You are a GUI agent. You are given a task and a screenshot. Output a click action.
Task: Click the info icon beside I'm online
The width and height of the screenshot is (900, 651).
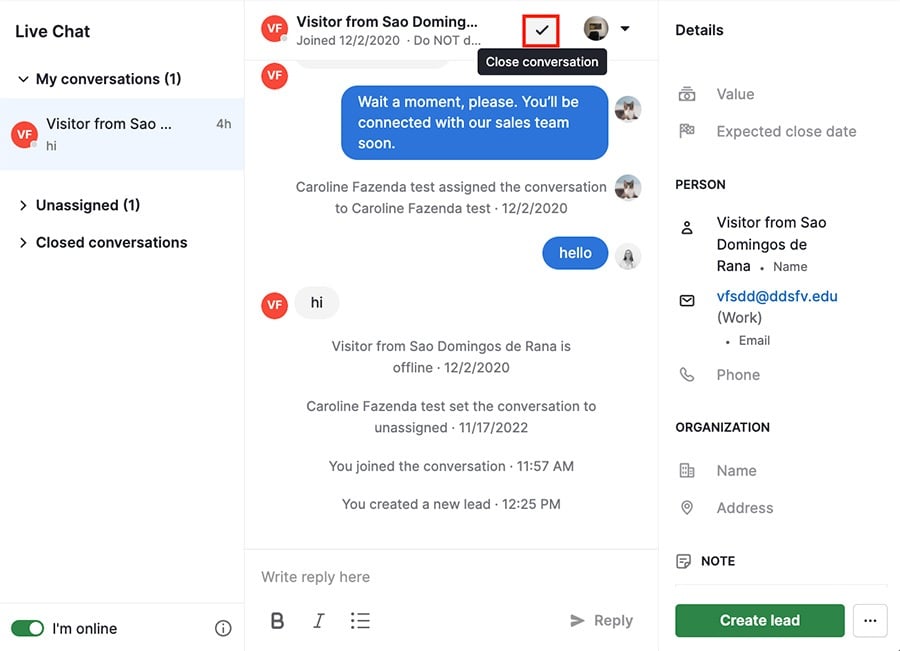click(222, 628)
